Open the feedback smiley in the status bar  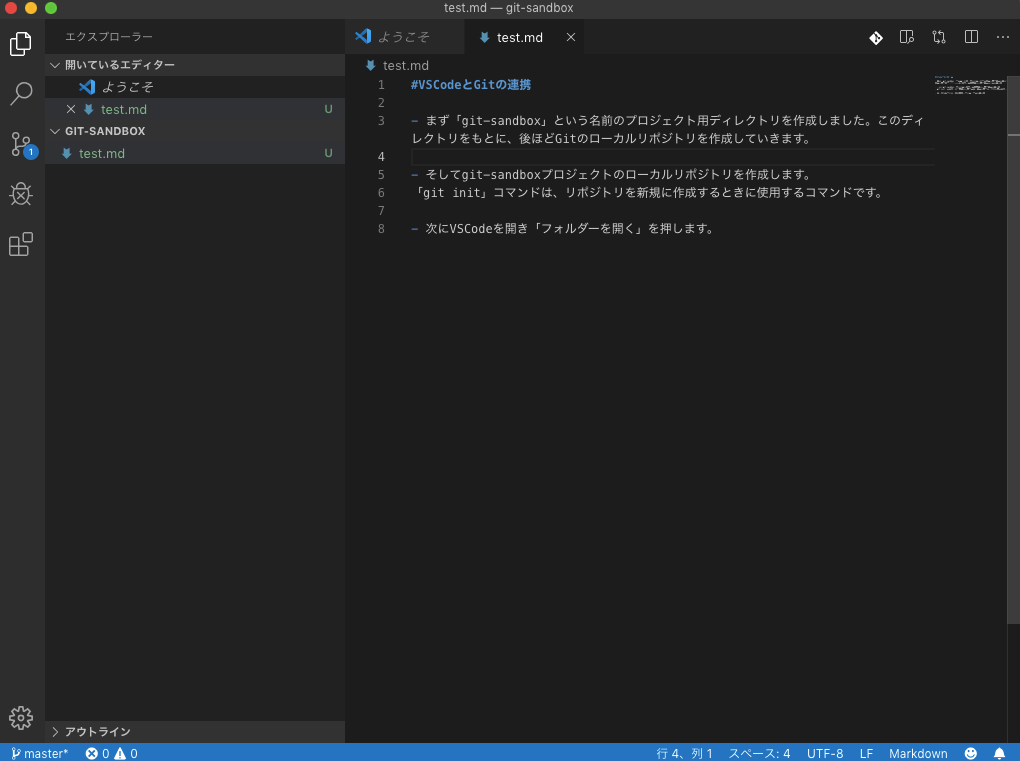click(x=968, y=753)
